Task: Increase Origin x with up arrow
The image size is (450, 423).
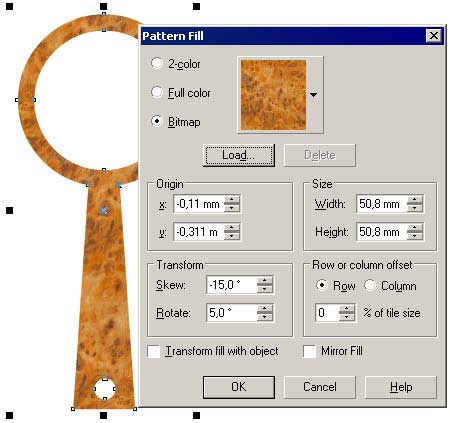Action: [x=232, y=200]
